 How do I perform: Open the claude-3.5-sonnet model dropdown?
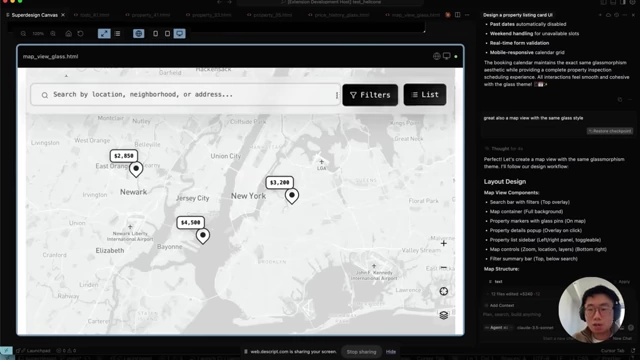click(535, 327)
